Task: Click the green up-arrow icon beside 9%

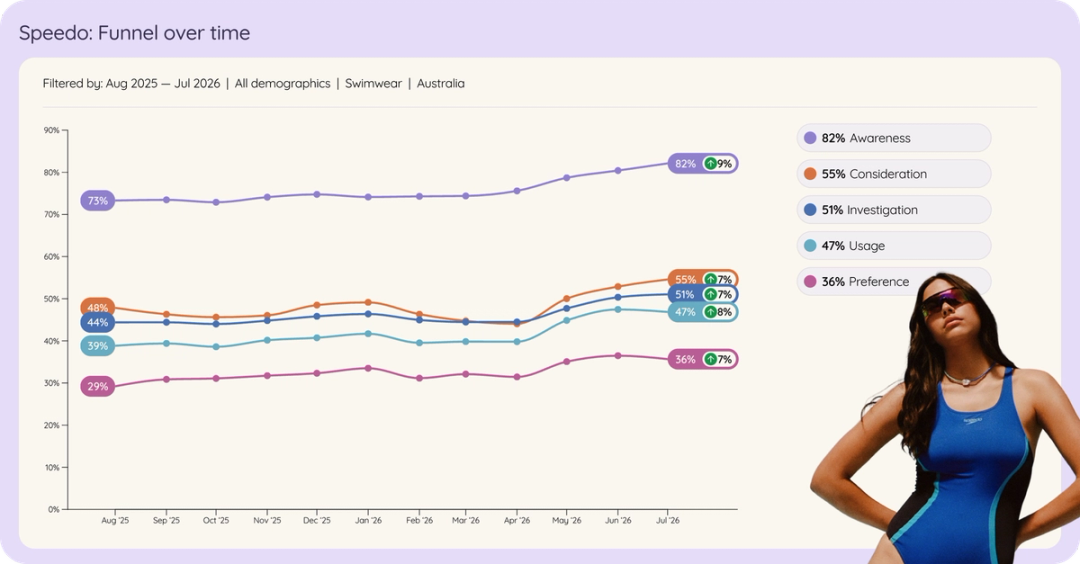Action: click(x=710, y=163)
